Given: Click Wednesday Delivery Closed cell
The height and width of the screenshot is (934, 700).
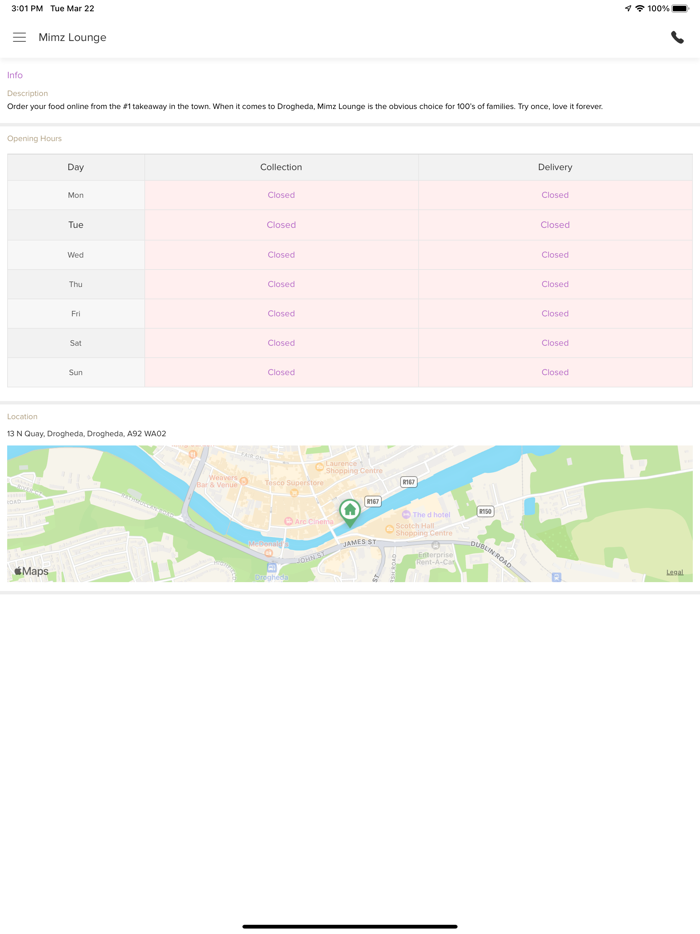Looking at the screenshot, I should [x=555, y=255].
